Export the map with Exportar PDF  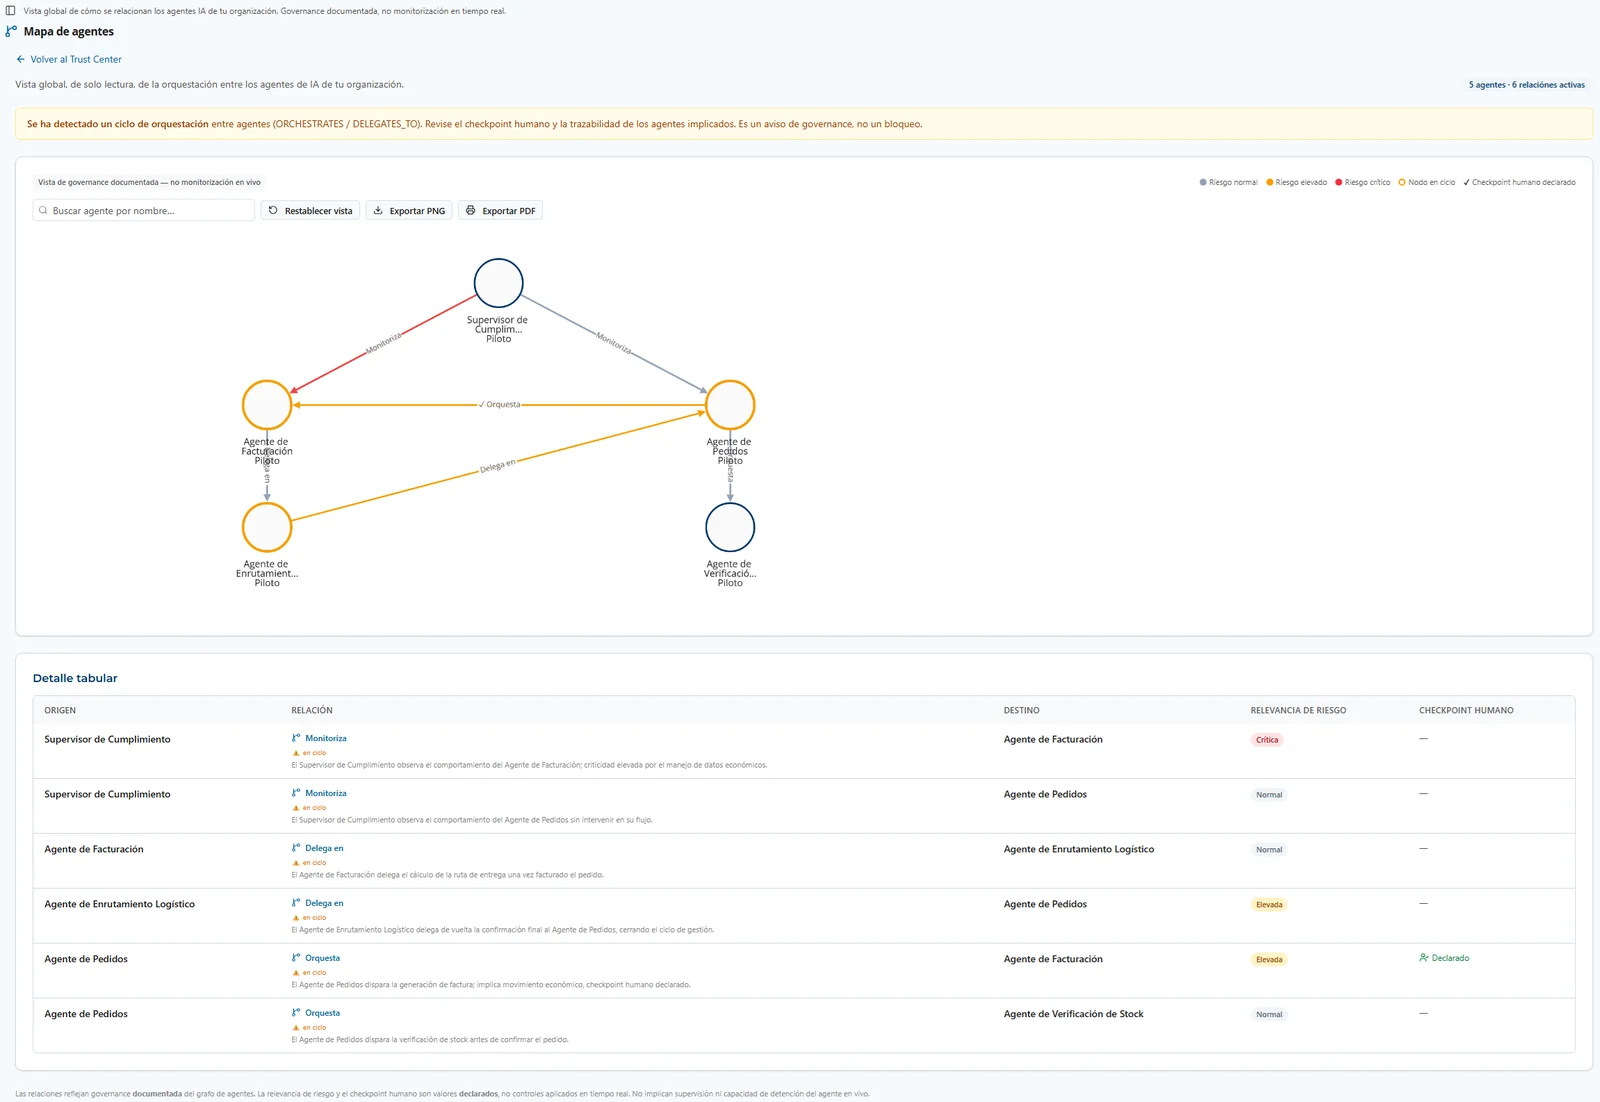[x=500, y=211]
